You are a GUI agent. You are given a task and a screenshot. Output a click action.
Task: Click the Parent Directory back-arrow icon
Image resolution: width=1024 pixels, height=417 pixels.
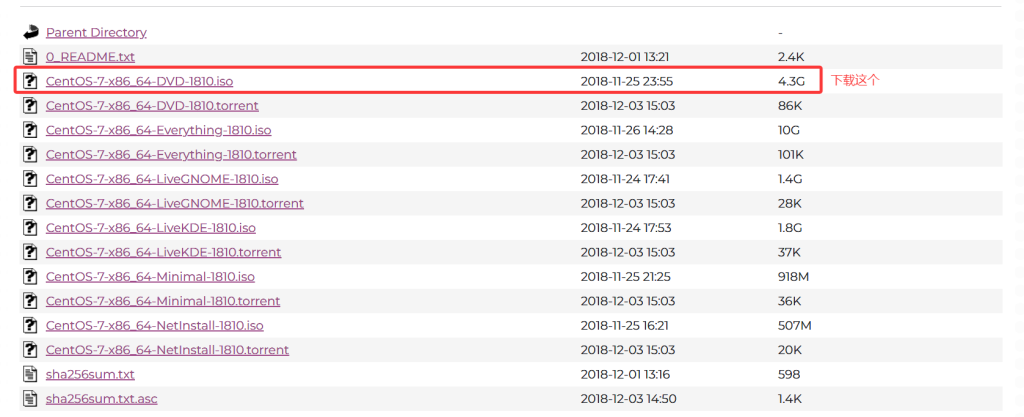(30, 32)
